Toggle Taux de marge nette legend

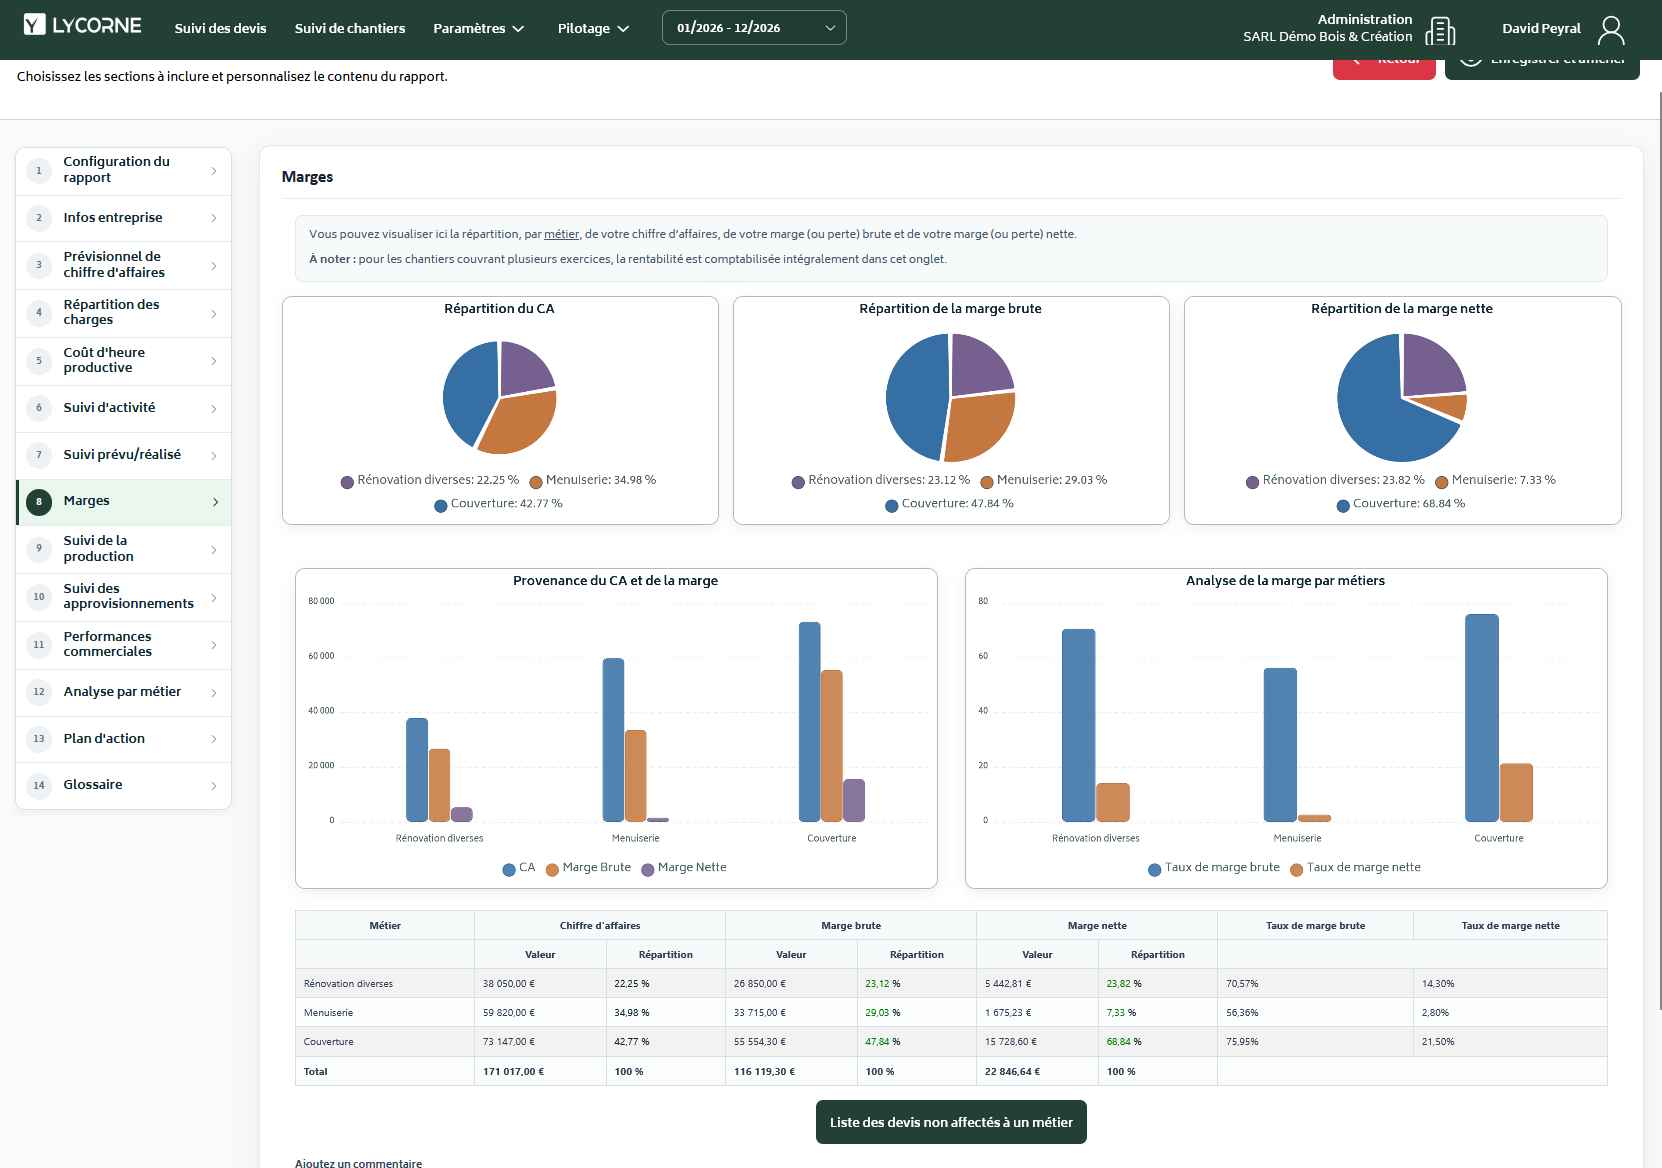(x=1355, y=868)
